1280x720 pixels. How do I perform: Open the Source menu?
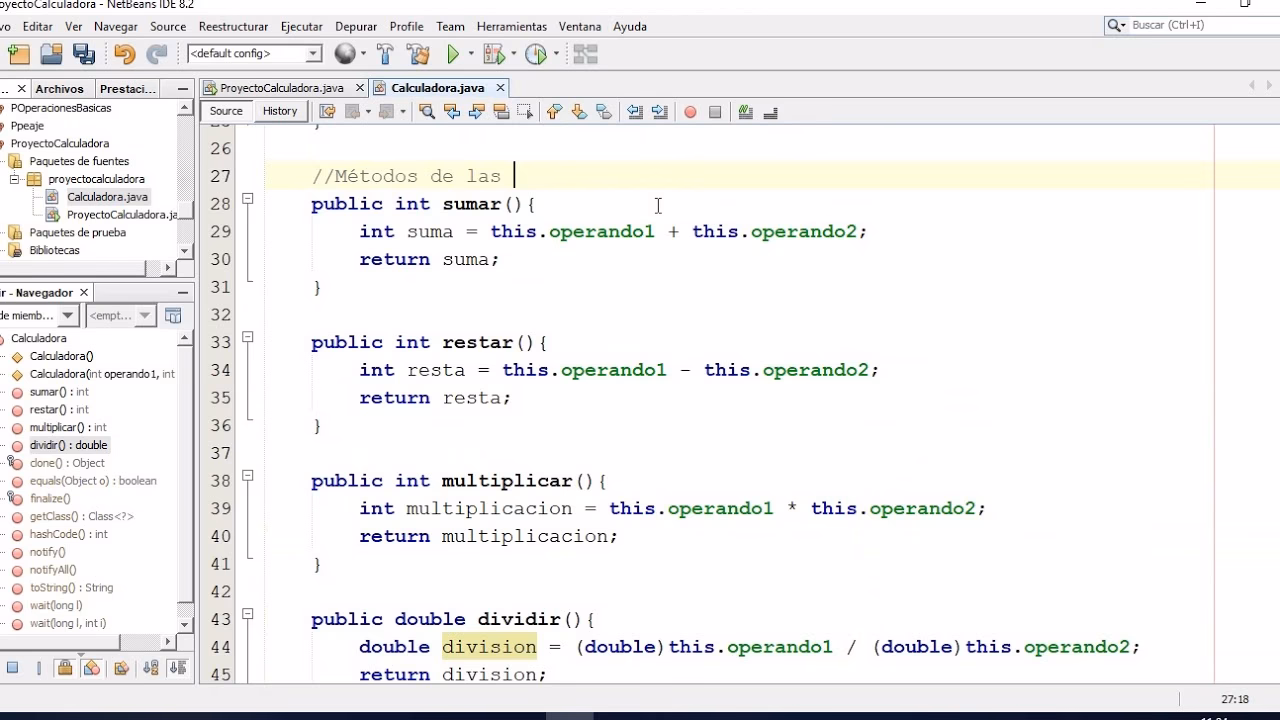(x=168, y=26)
